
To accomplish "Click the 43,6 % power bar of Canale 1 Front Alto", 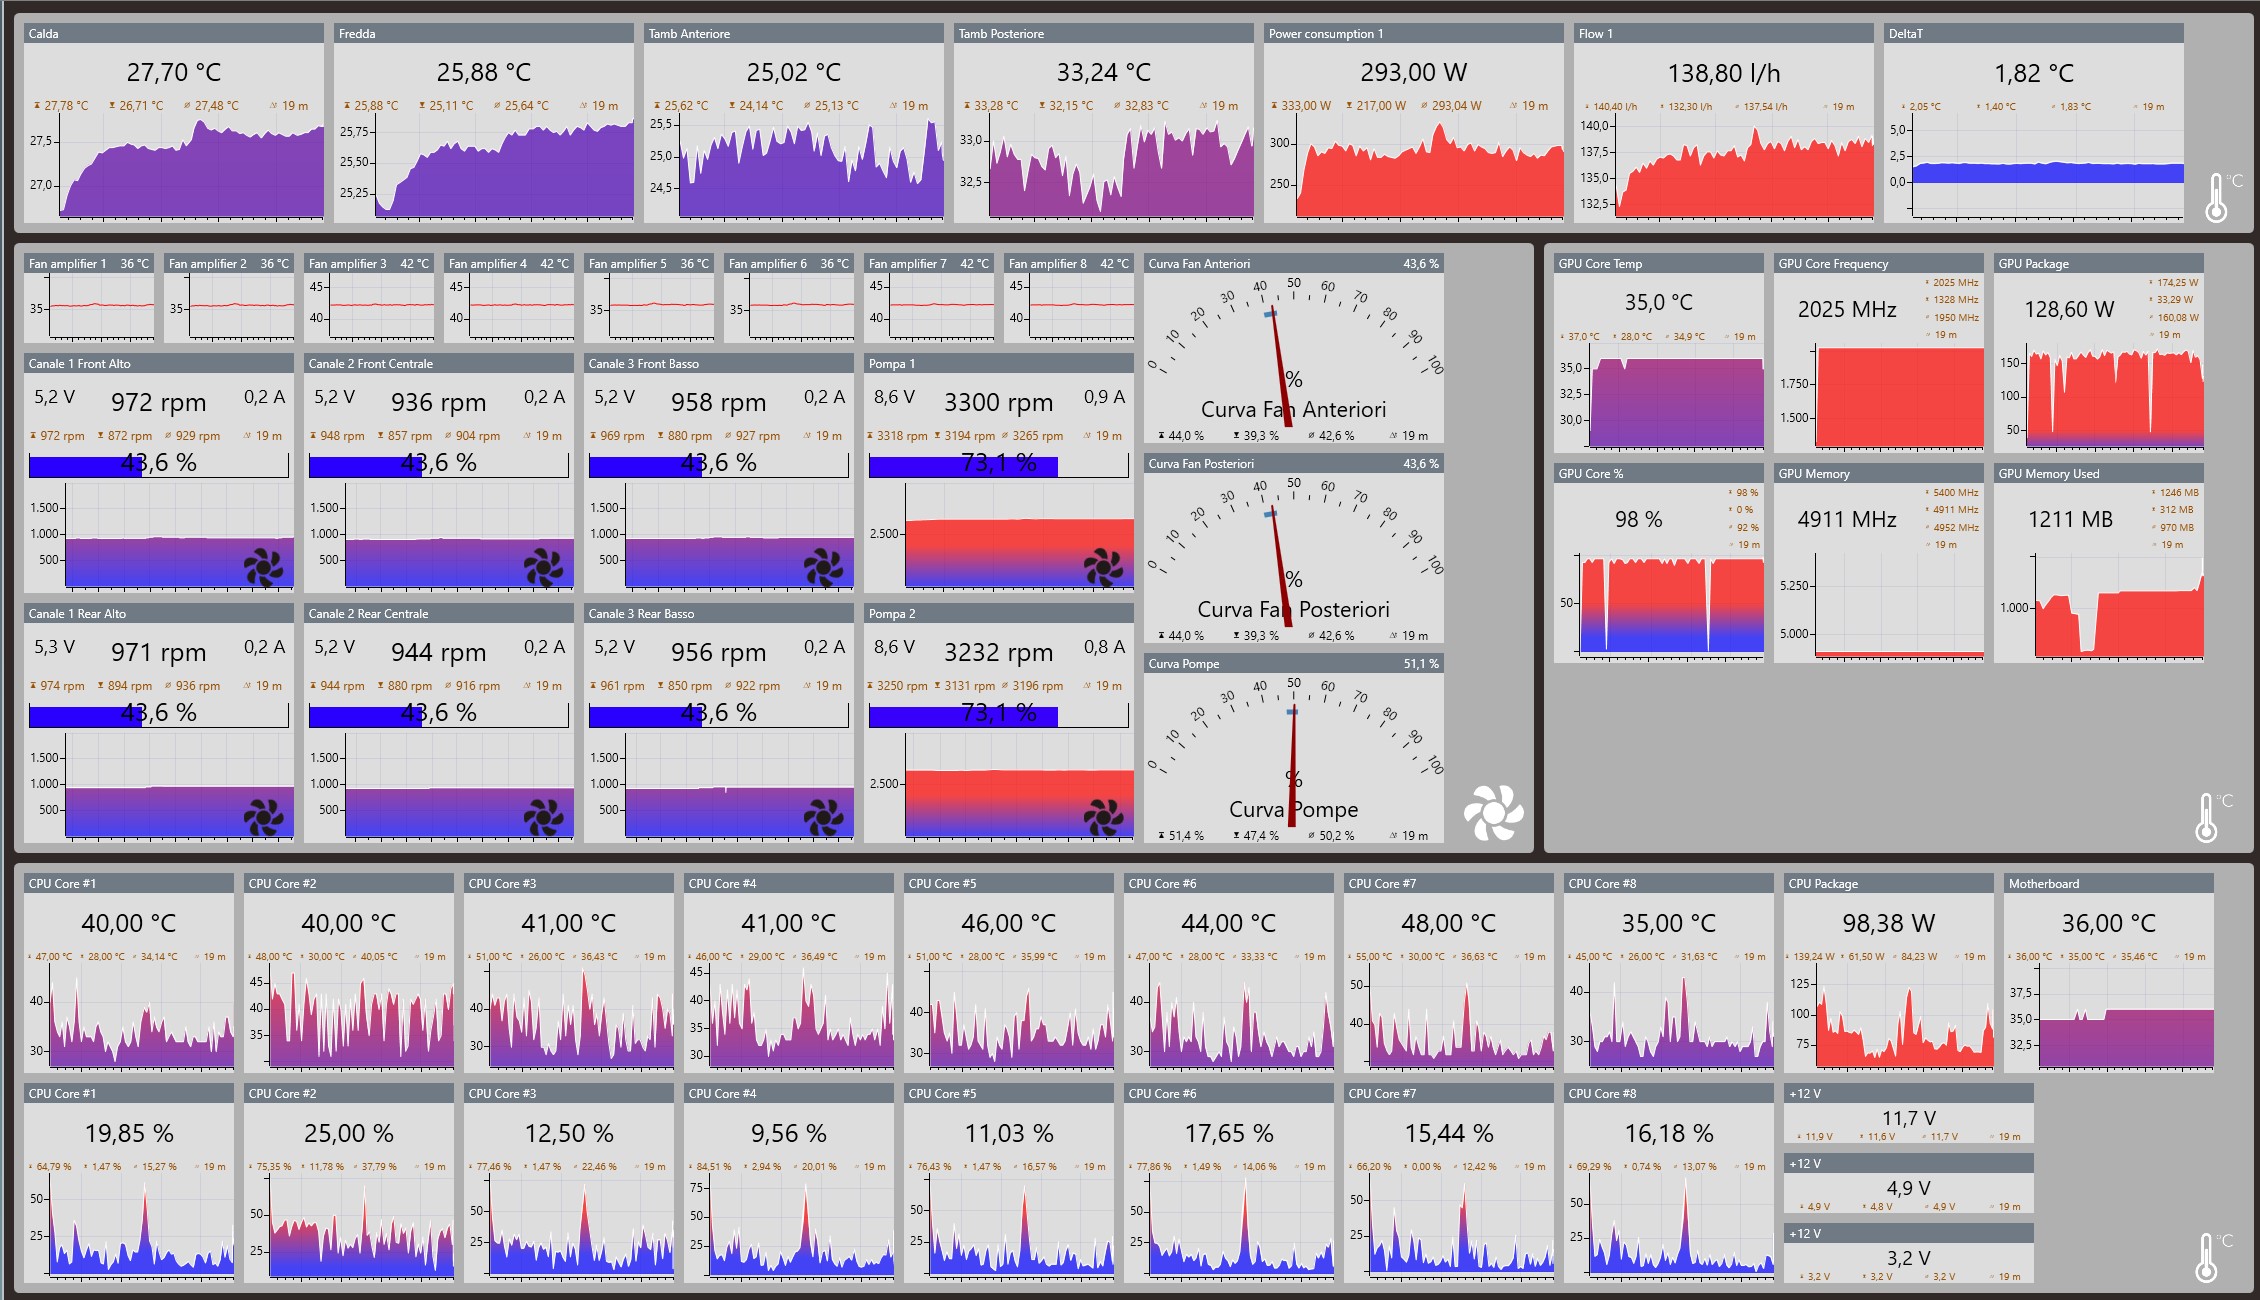I will [158, 465].
